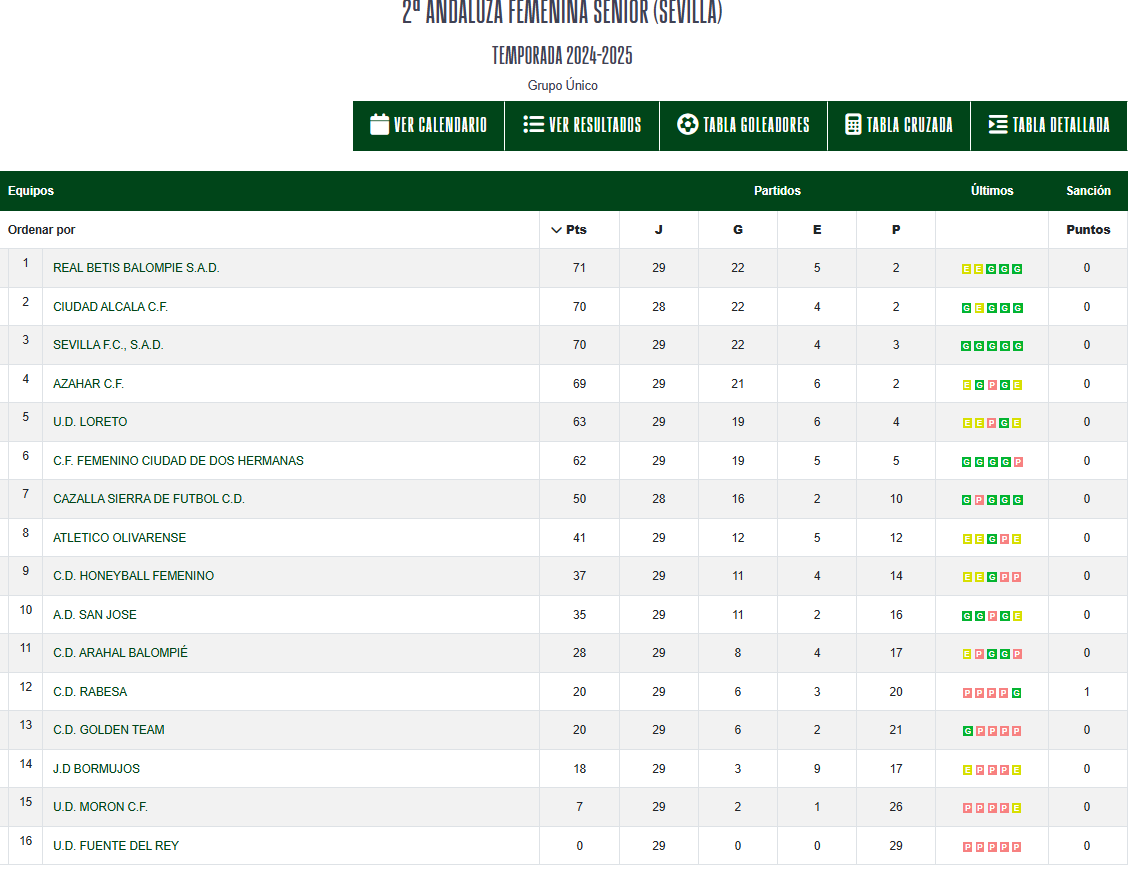Image resolution: width=1134 pixels, height=869 pixels.
Task: Click the Equipos header label
Action: (31, 191)
